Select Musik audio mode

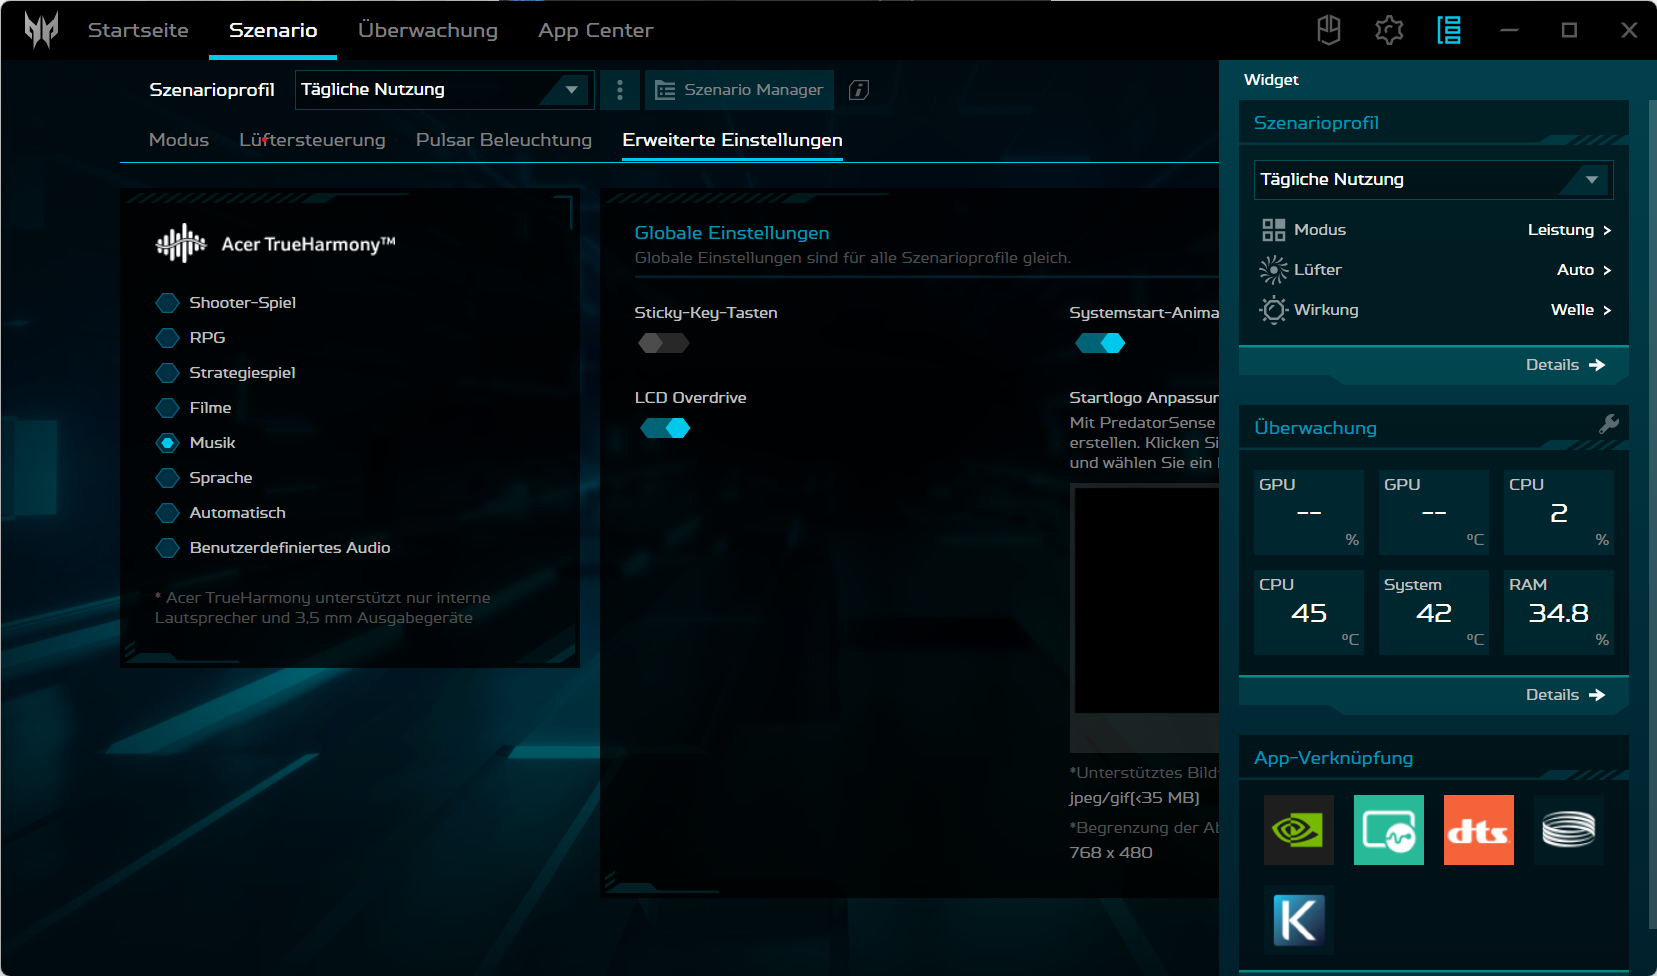point(168,443)
